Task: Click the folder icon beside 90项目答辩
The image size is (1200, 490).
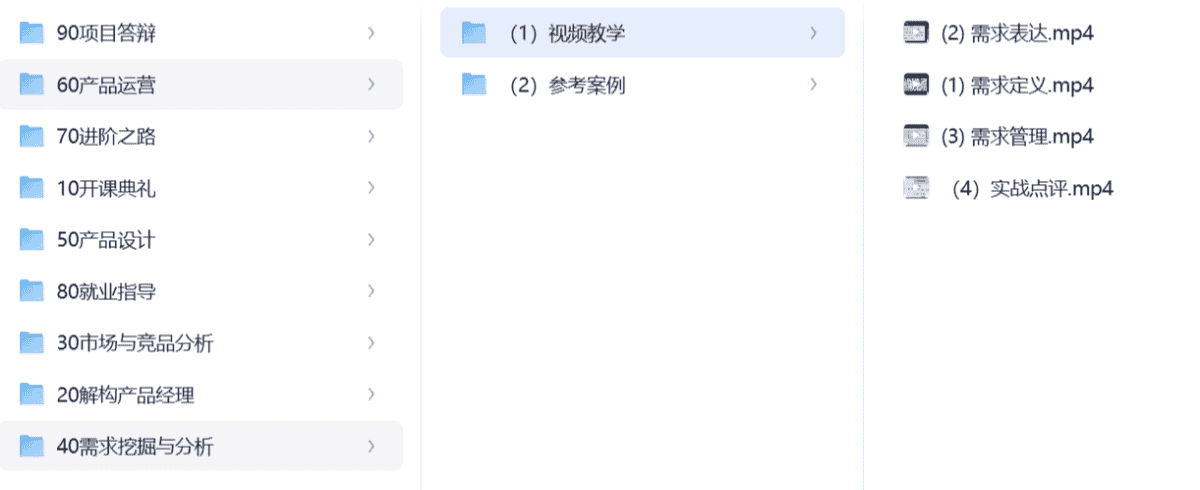Action: (32, 33)
